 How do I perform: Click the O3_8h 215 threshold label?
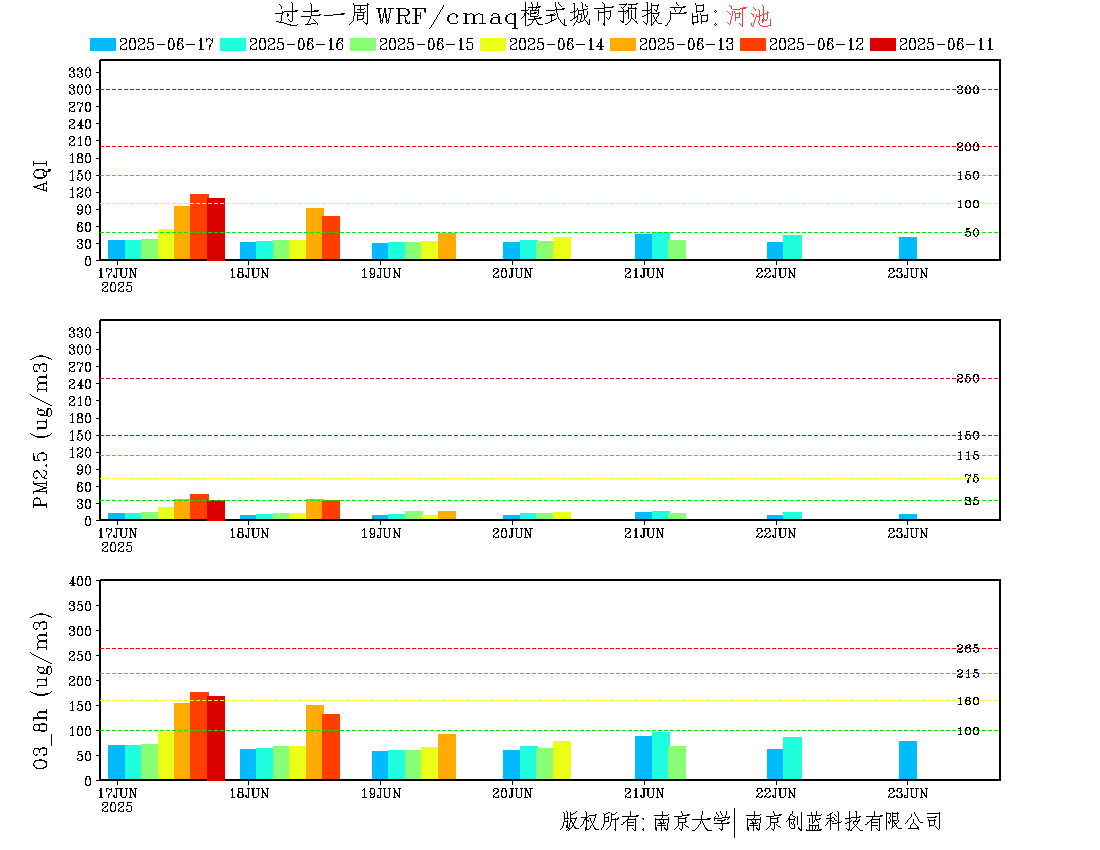click(968, 674)
